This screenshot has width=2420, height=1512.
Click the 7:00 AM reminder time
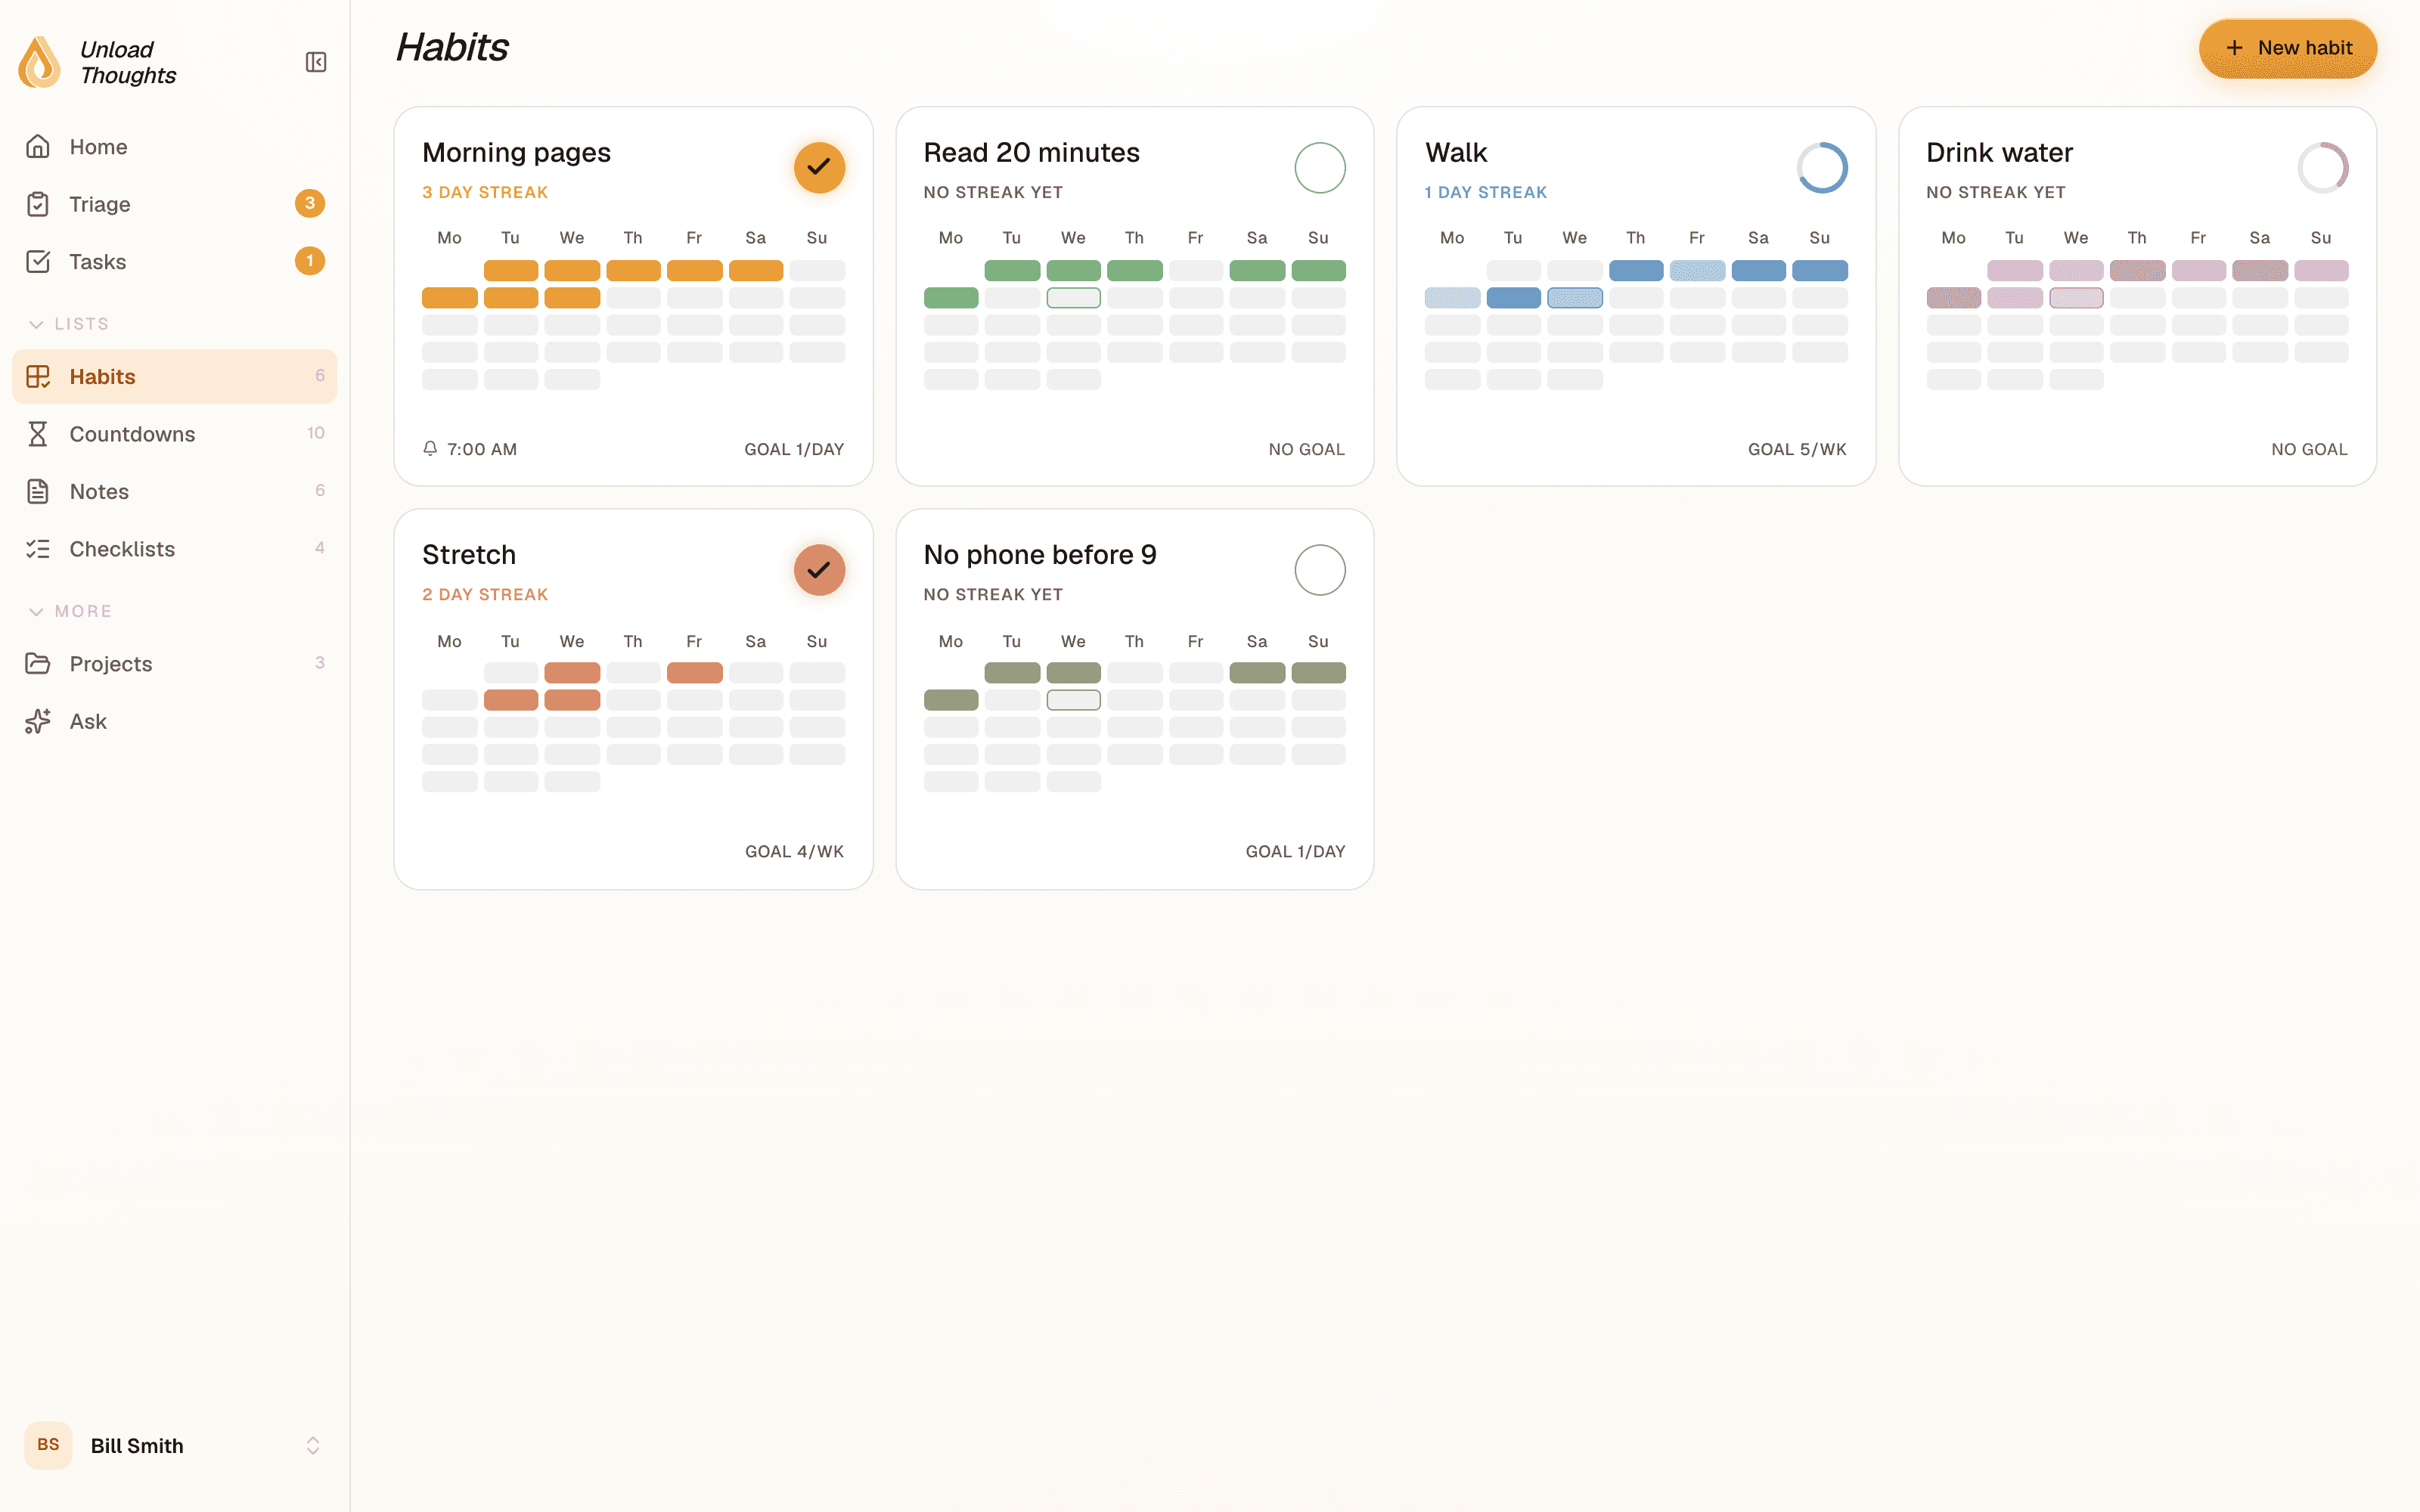tap(482, 449)
